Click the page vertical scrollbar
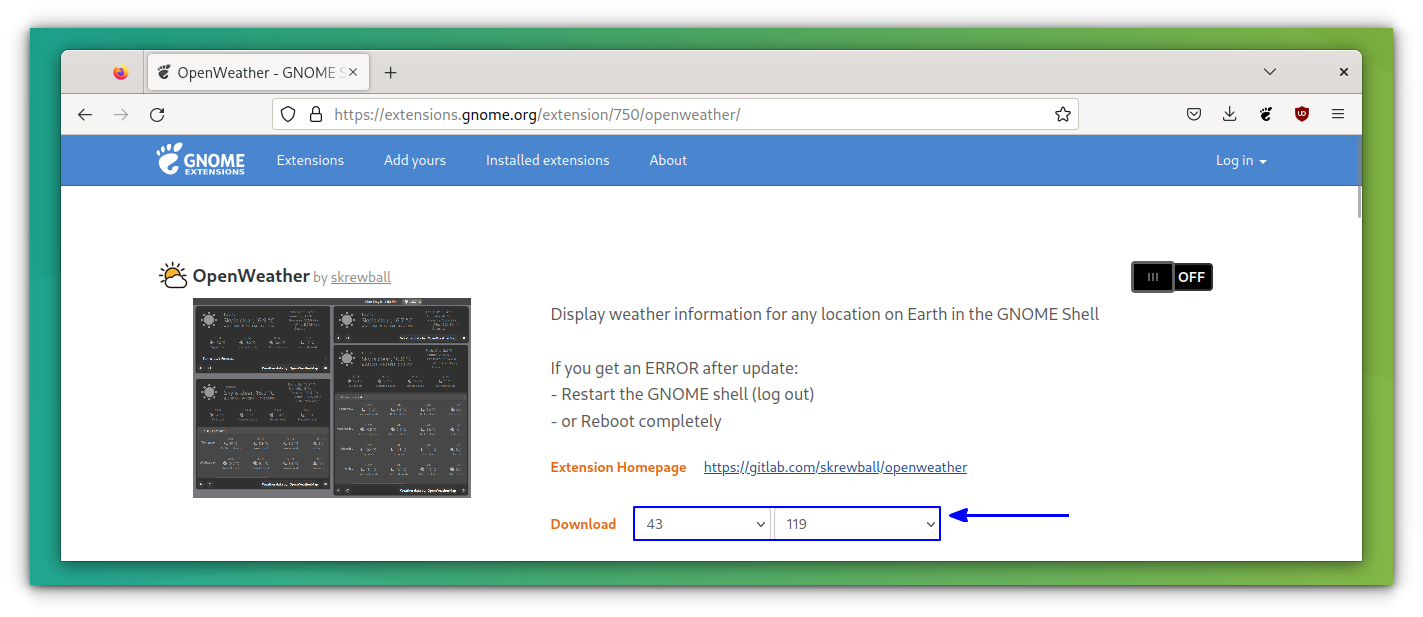1423x617 pixels. coord(1359,200)
